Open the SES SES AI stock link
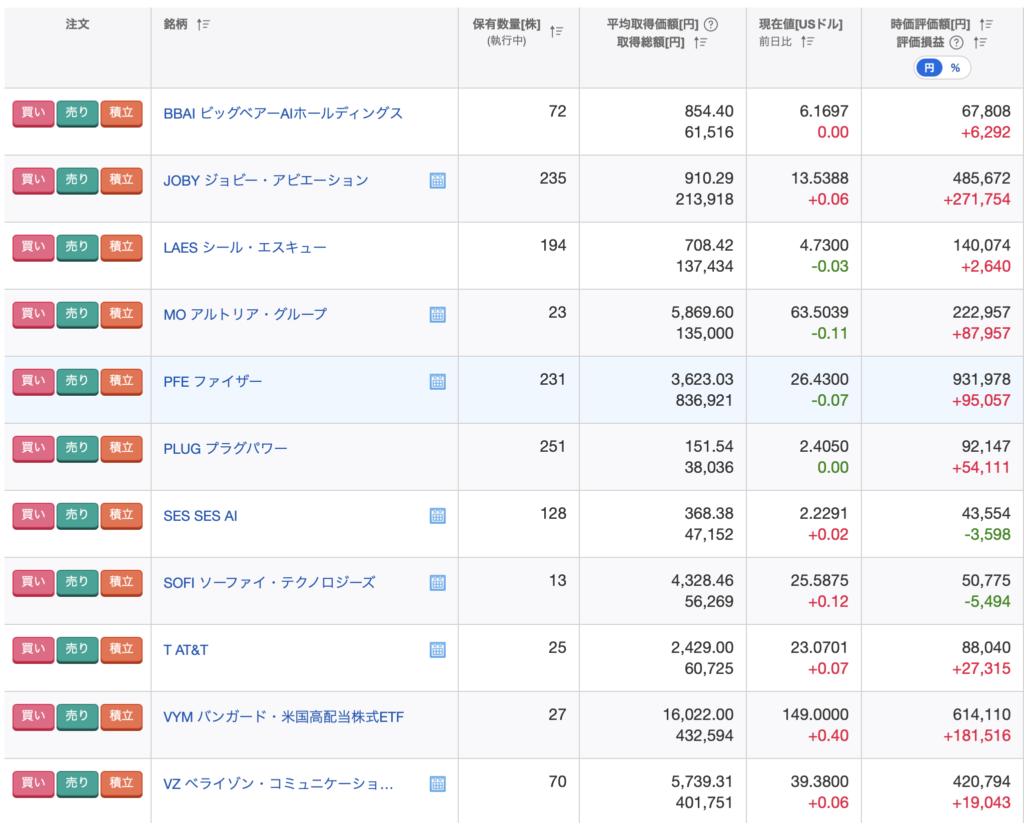The image size is (1024, 823). [x=200, y=516]
